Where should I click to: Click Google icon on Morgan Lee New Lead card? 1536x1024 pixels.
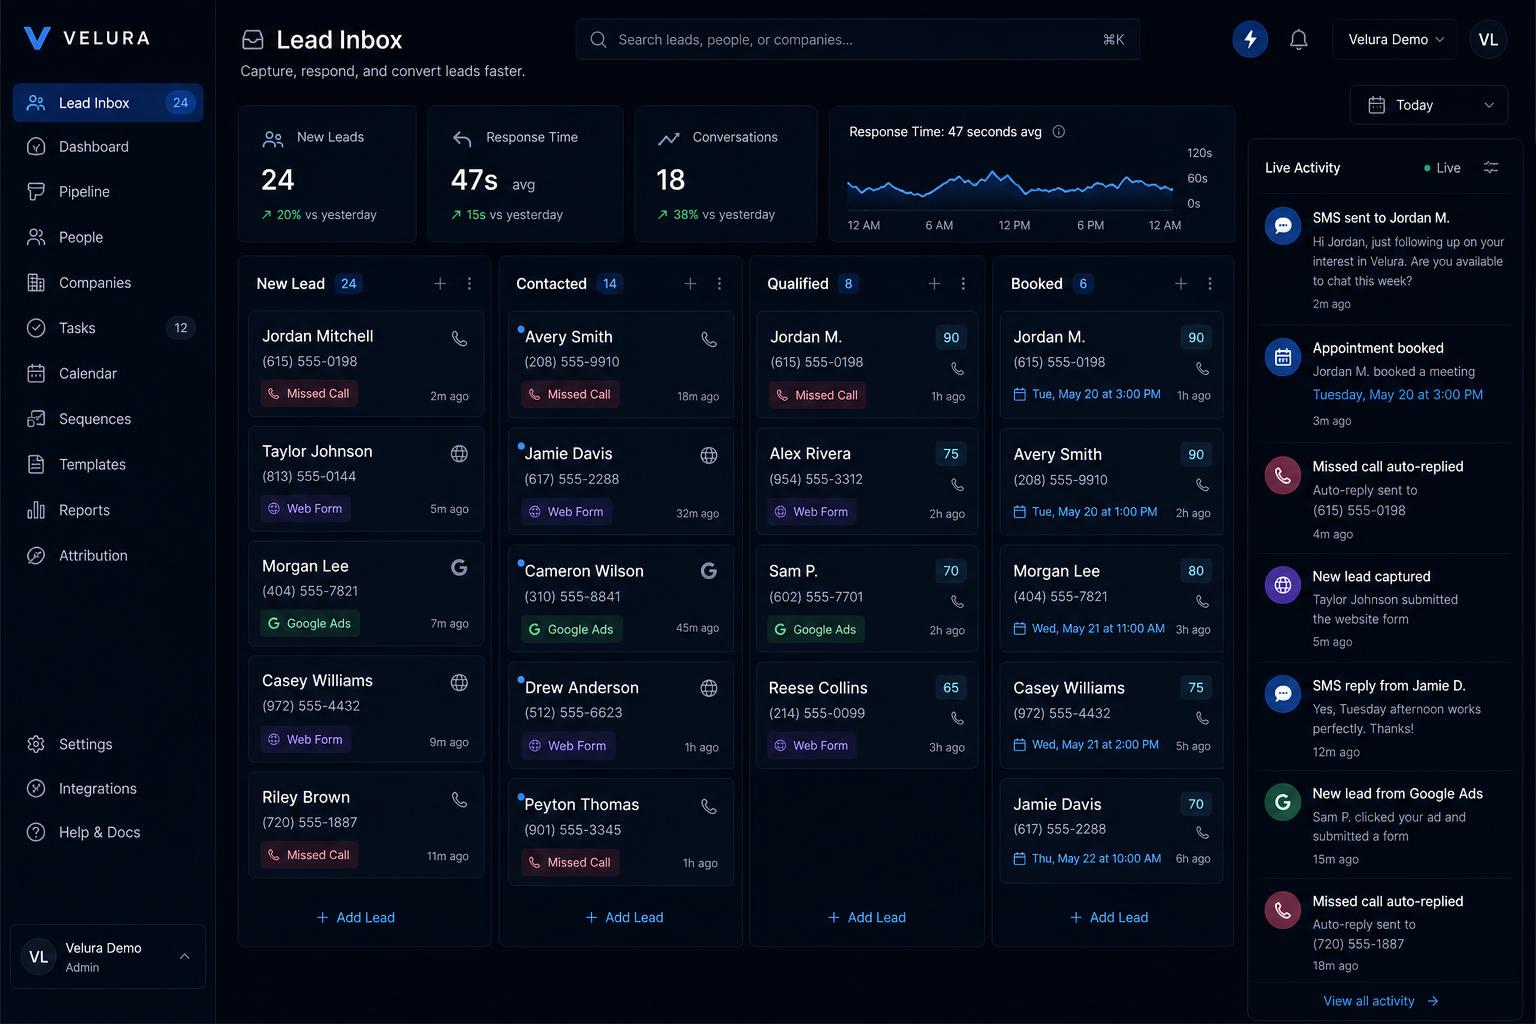[x=459, y=568]
